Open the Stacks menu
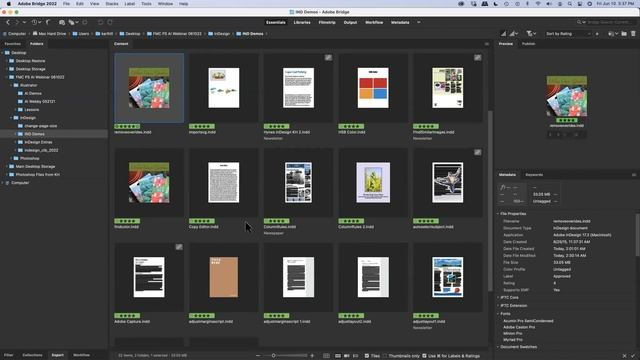 [112, 4]
